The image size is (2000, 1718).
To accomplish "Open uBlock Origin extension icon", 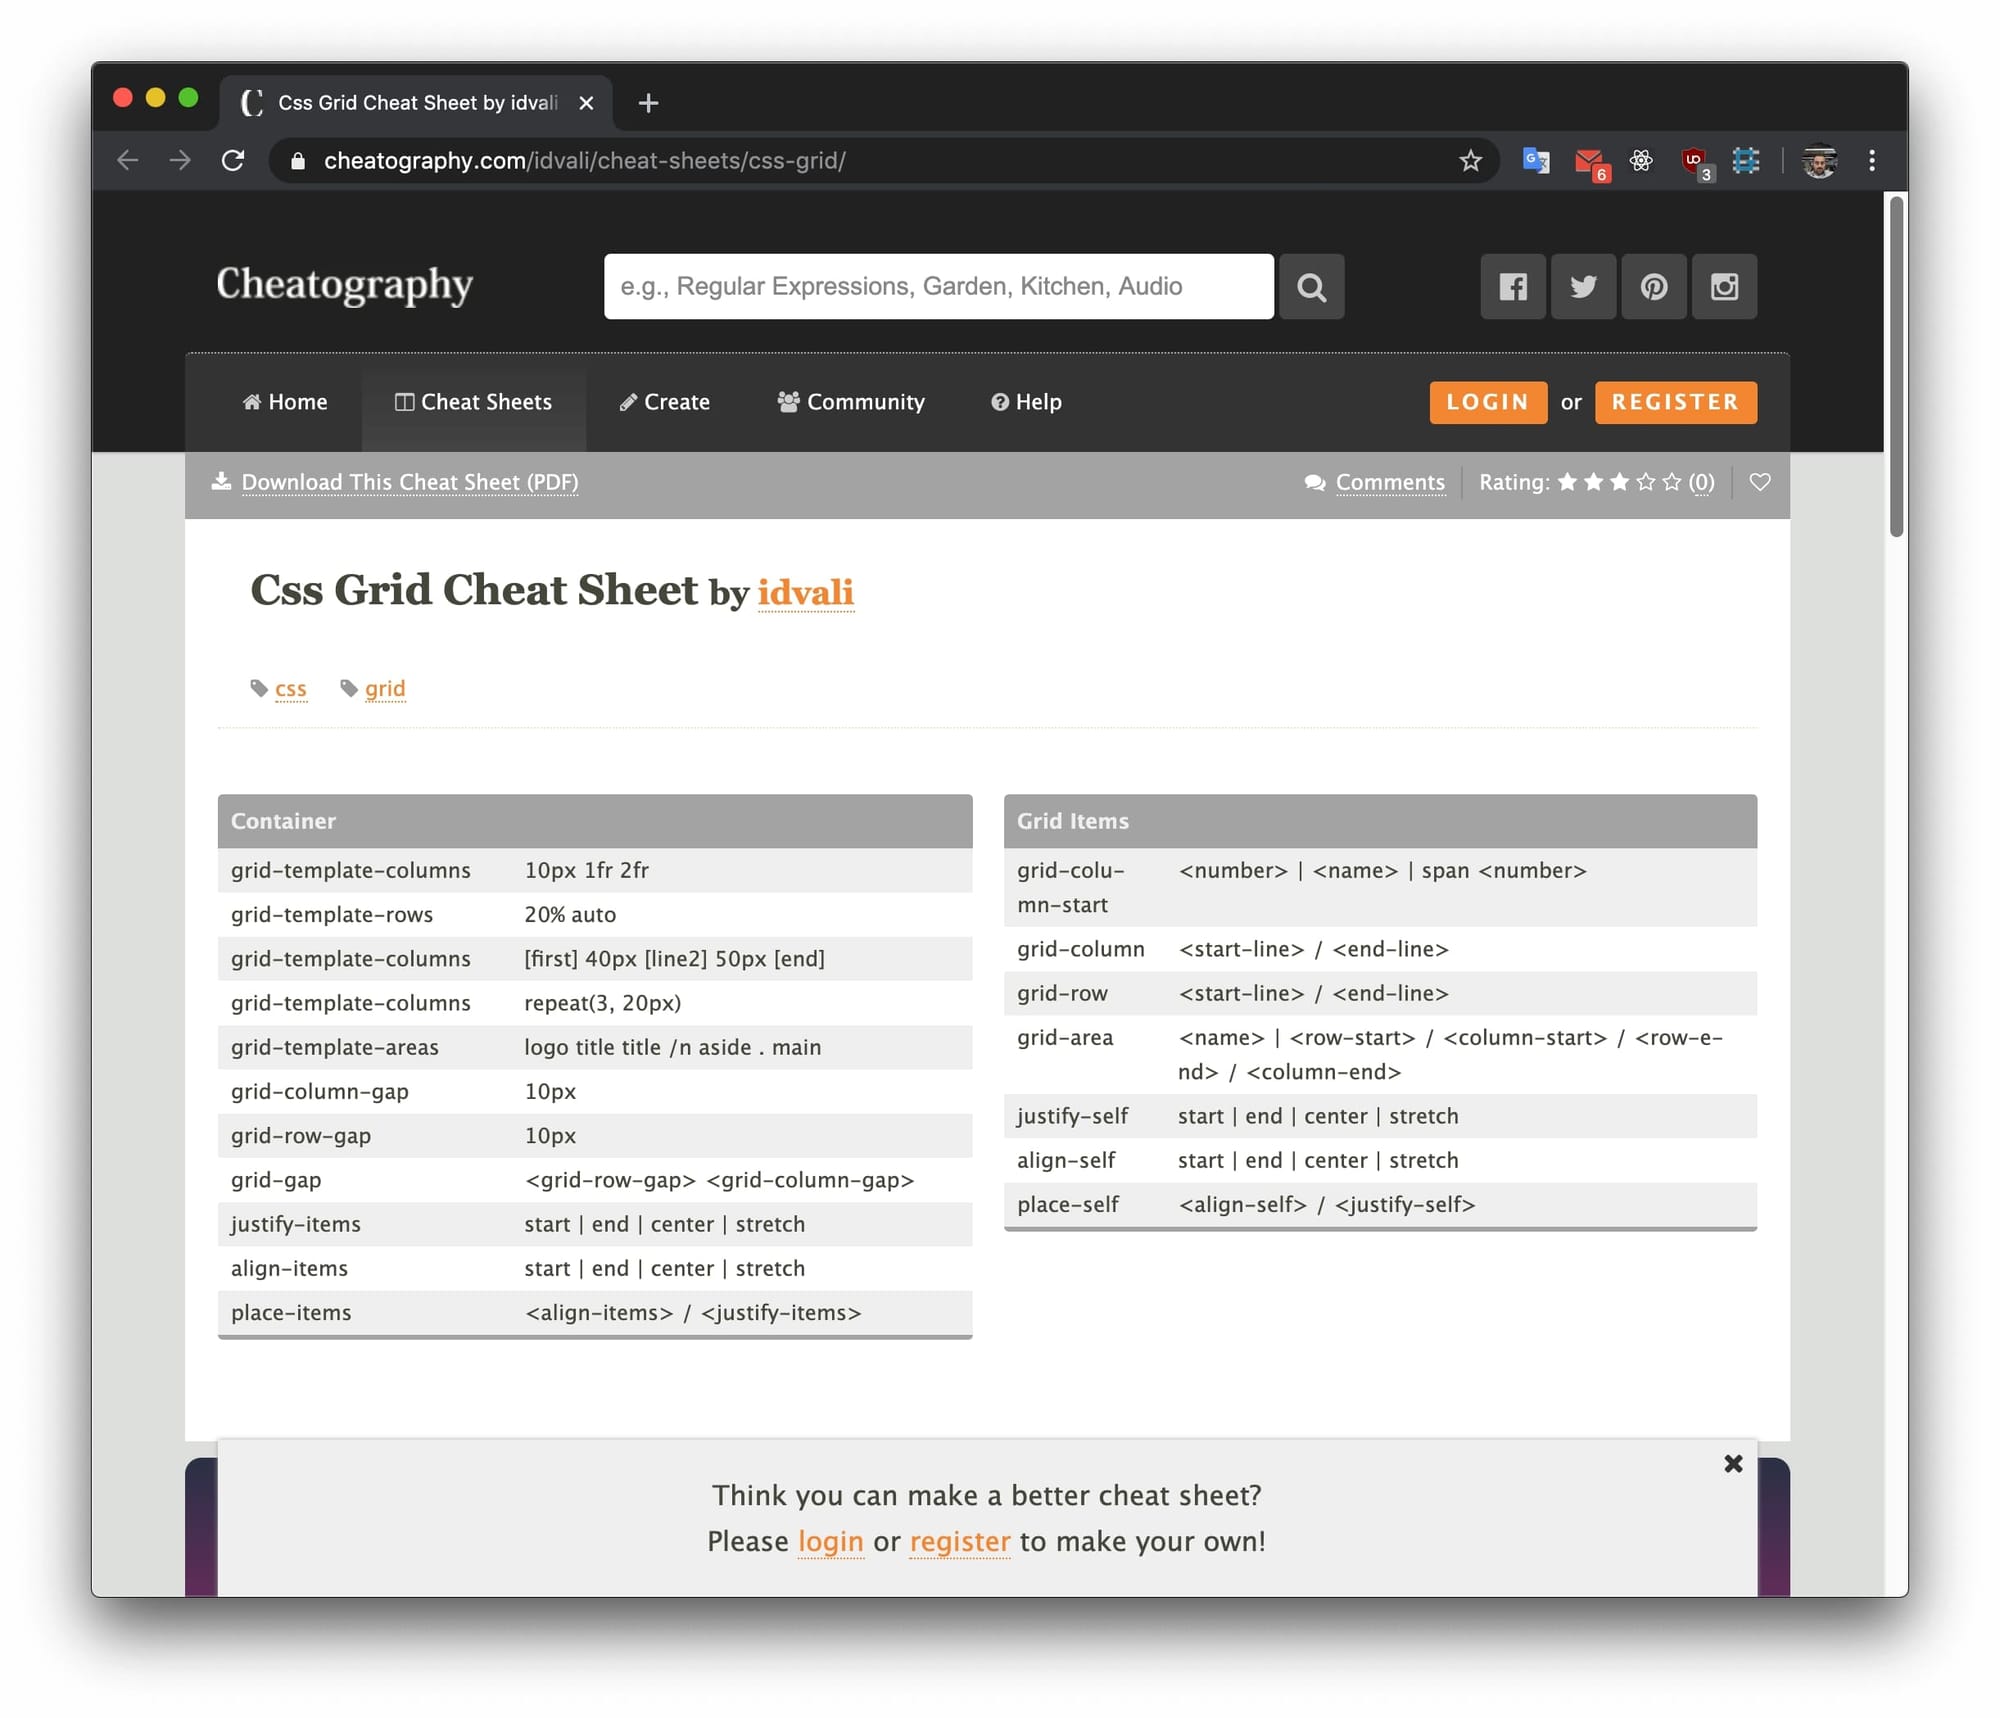I will click(x=1694, y=161).
